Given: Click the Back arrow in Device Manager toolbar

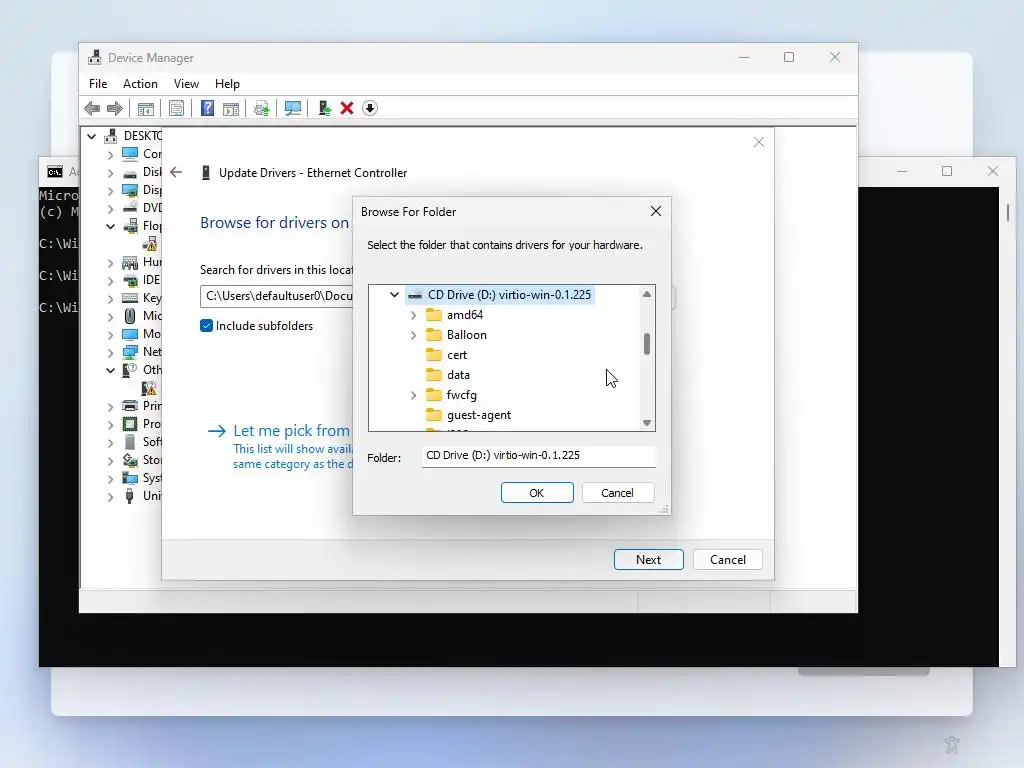Looking at the screenshot, I should click(x=92, y=108).
